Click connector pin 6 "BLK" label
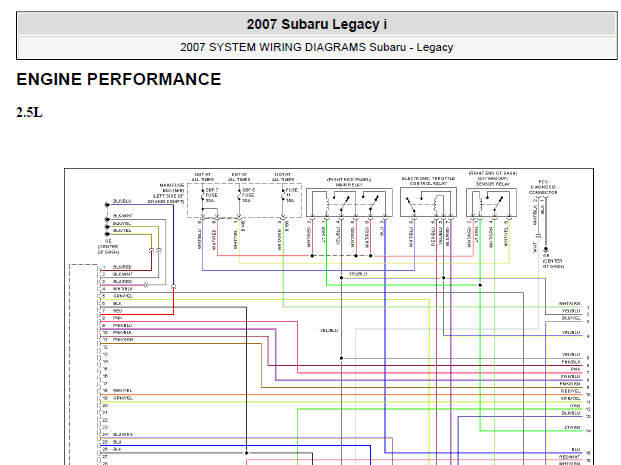The height and width of the screenshot is (465, 621). [117, 303]
